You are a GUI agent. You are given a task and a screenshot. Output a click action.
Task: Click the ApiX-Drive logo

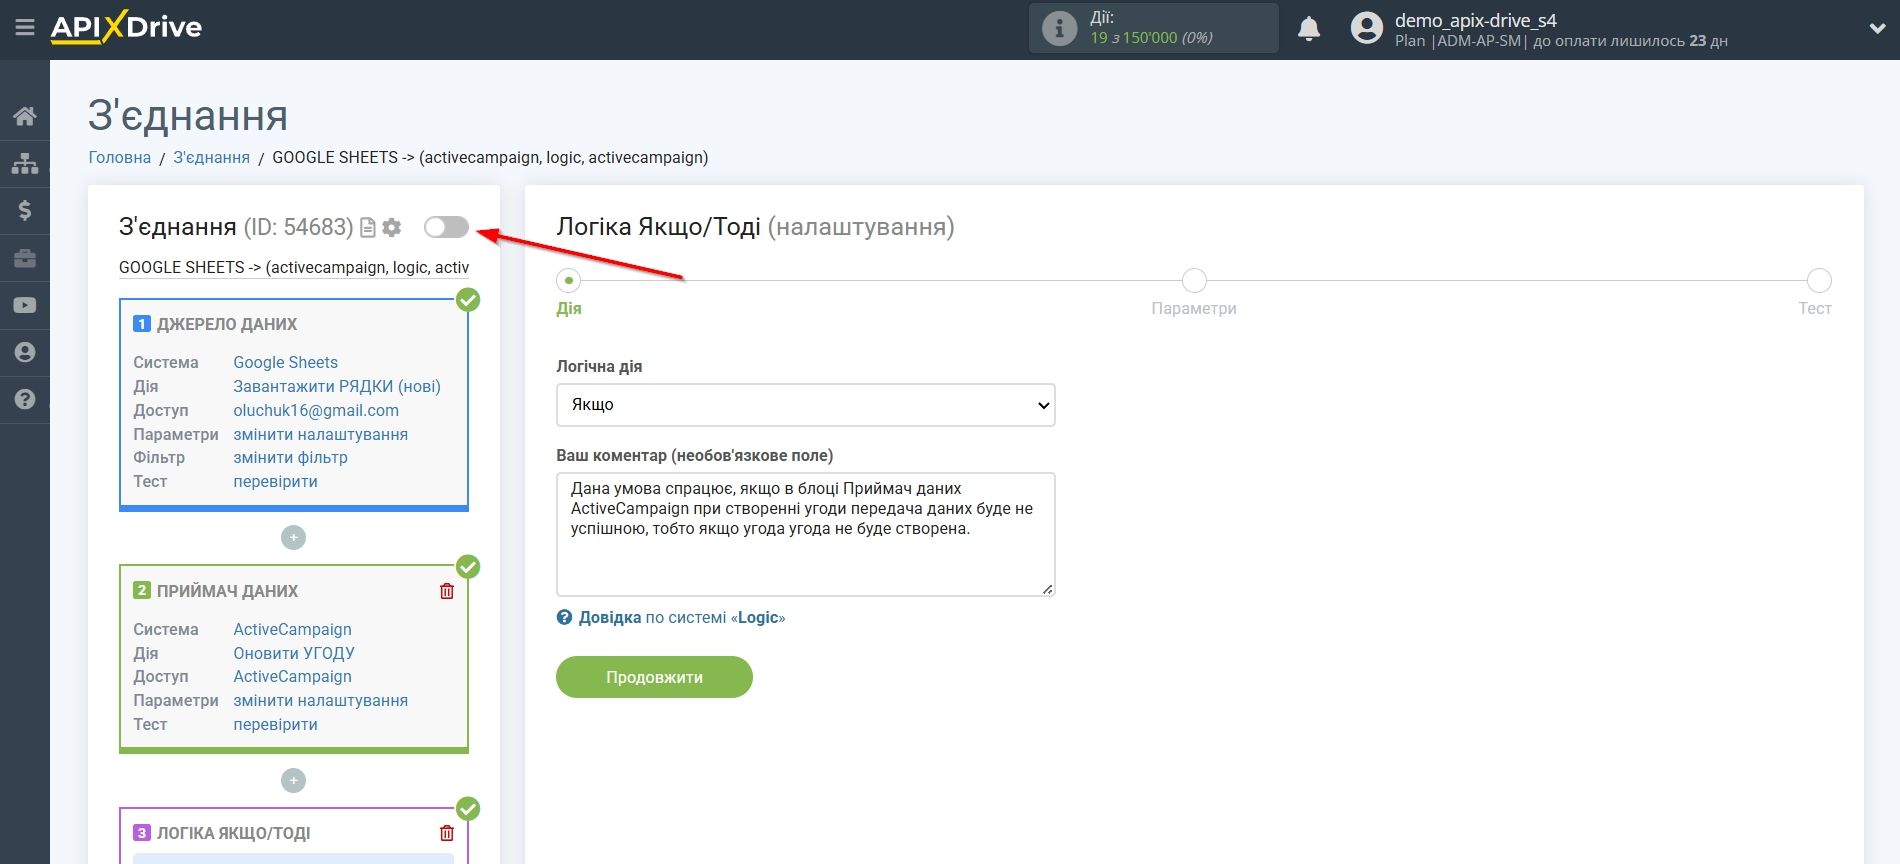point(126,28)
